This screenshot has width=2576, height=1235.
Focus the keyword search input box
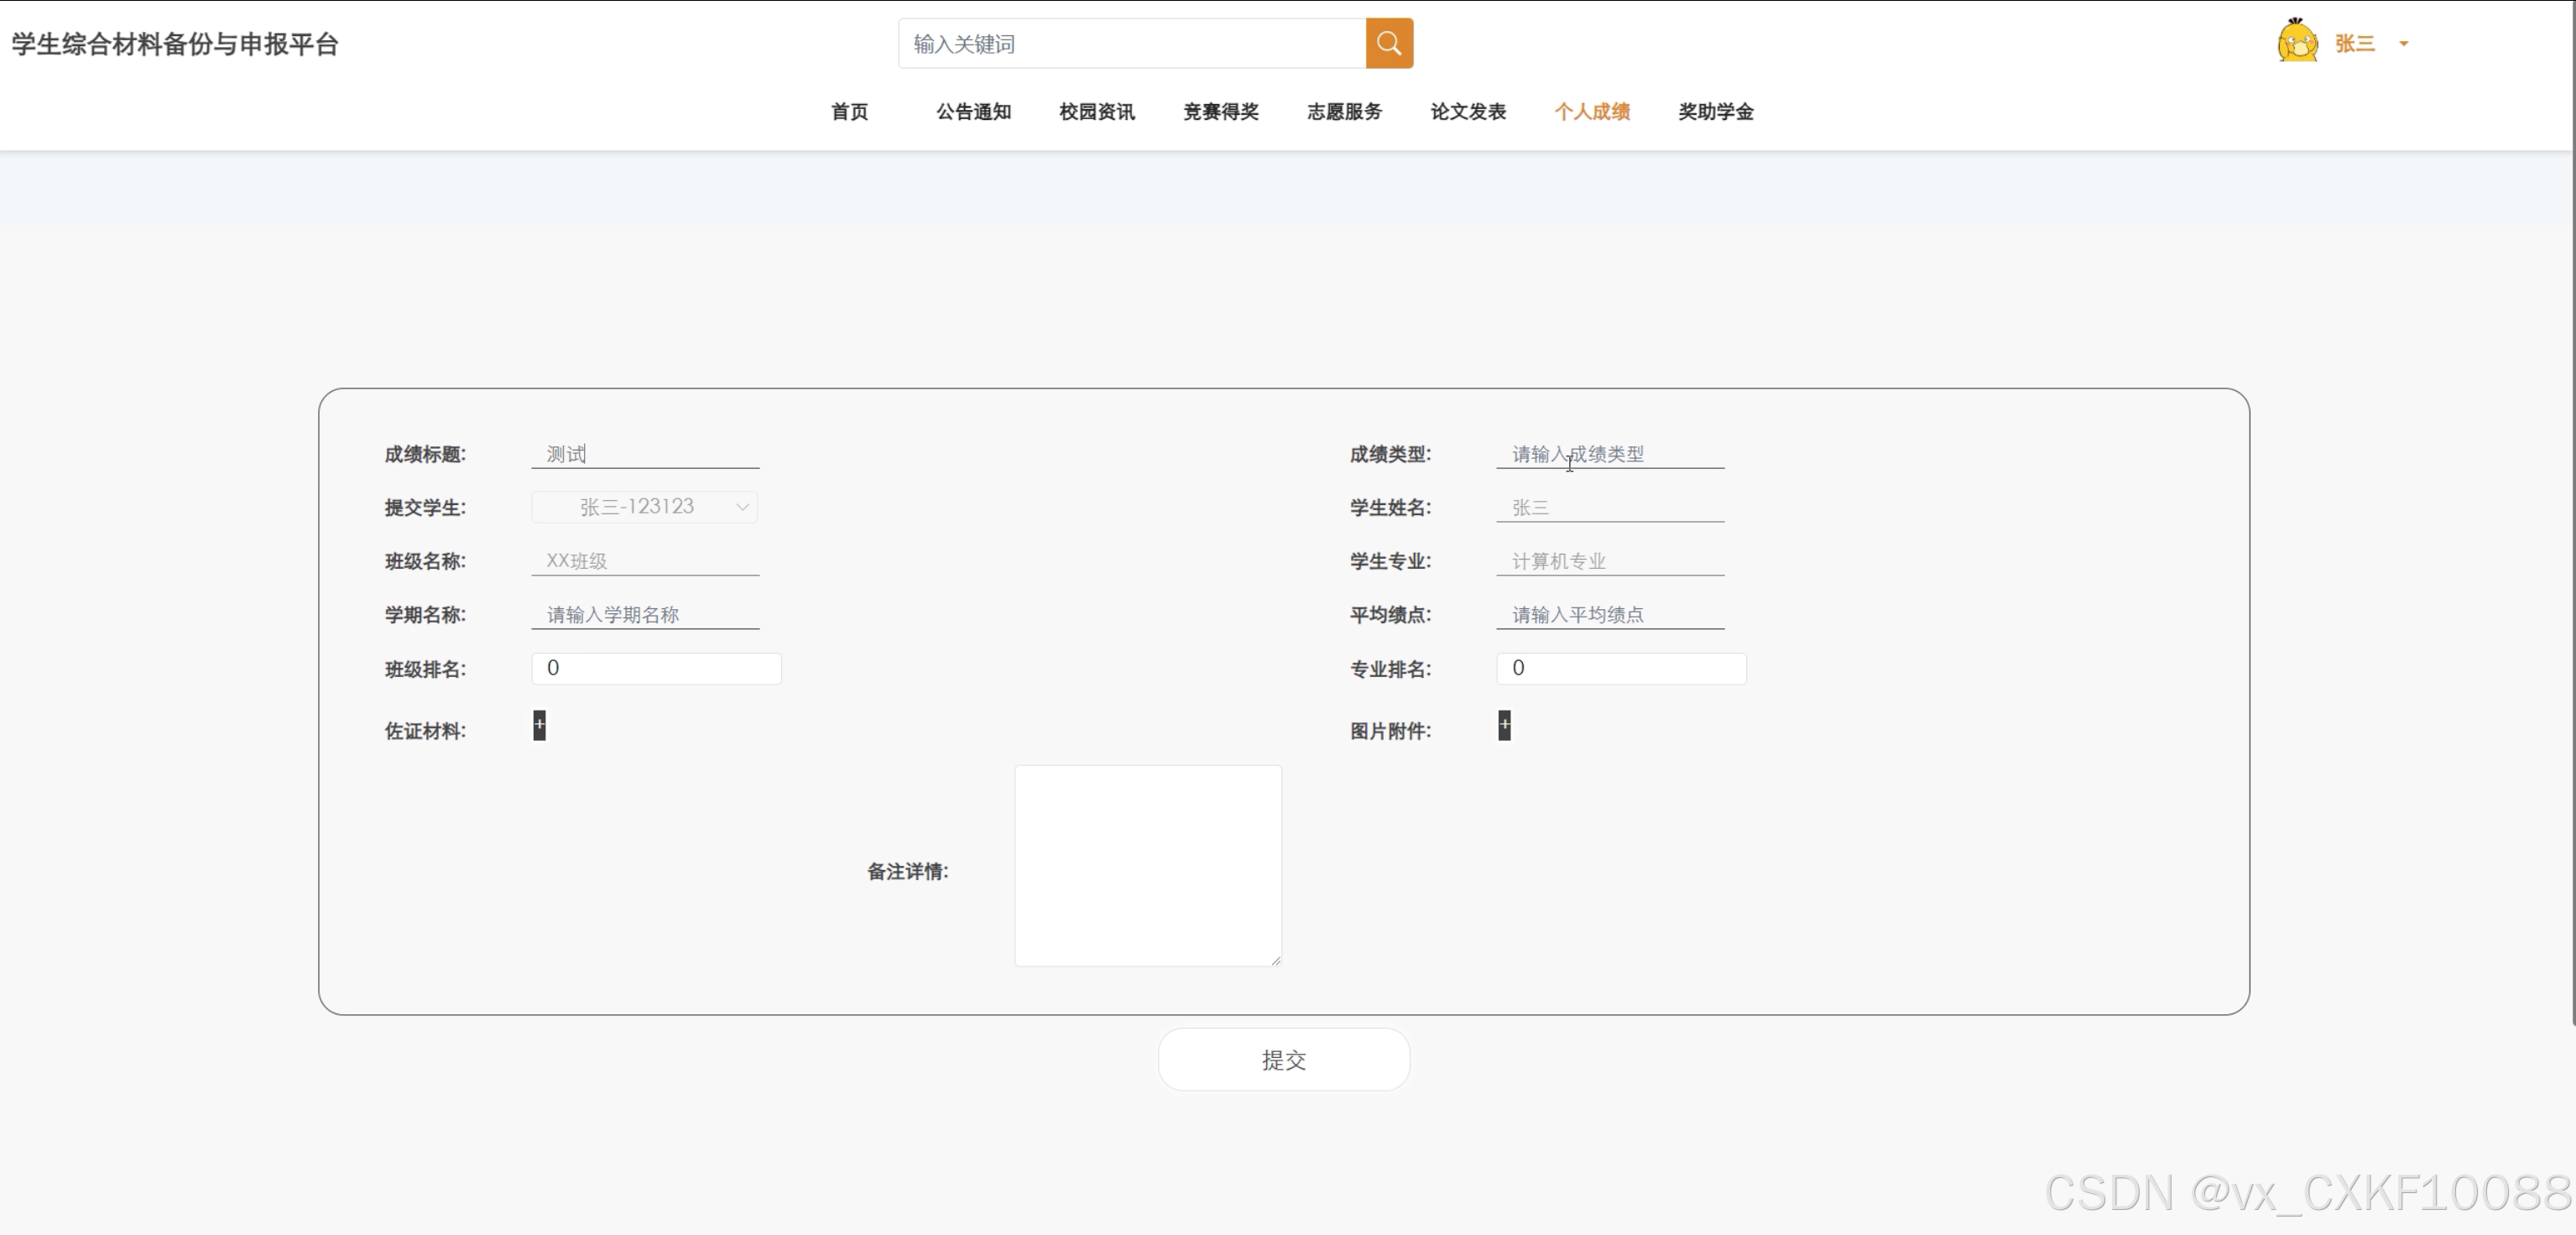click(x=1131, y=44)
